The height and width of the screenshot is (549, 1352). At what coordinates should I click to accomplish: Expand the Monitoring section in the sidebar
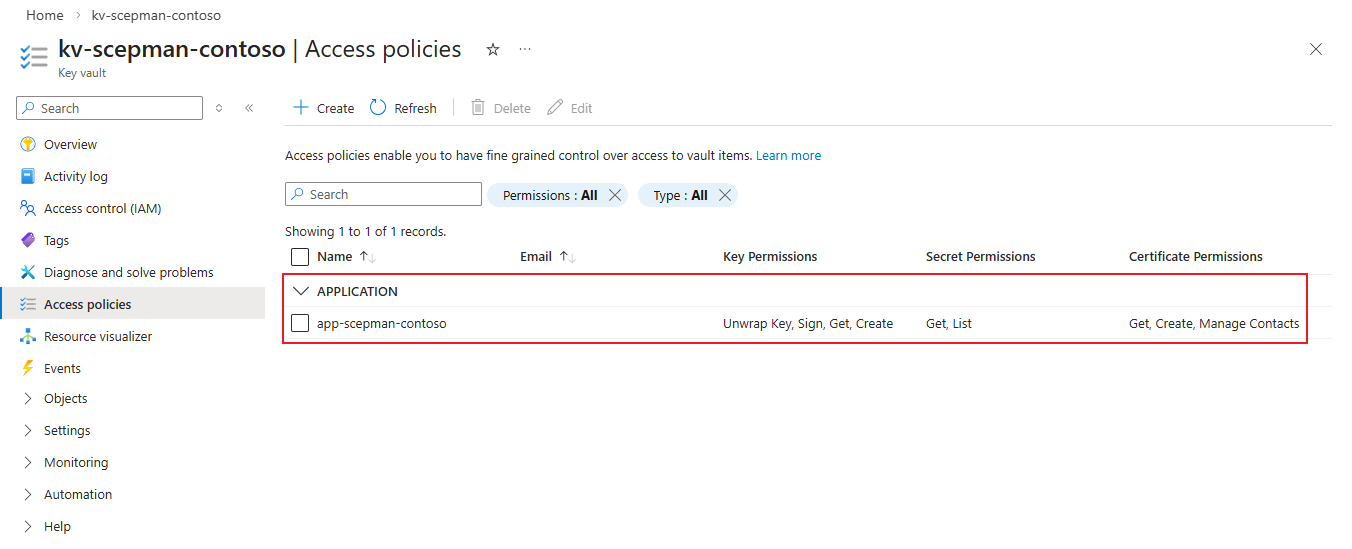coord(75,462)
